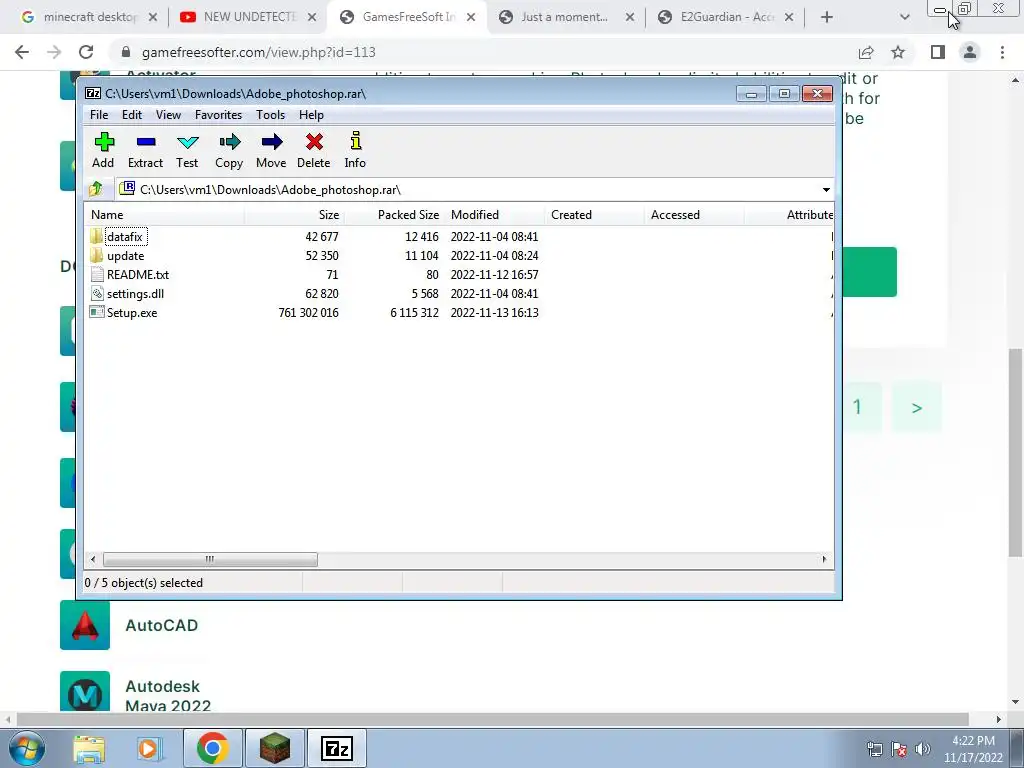Open the address path dropdown in 7-Zip

826,189
